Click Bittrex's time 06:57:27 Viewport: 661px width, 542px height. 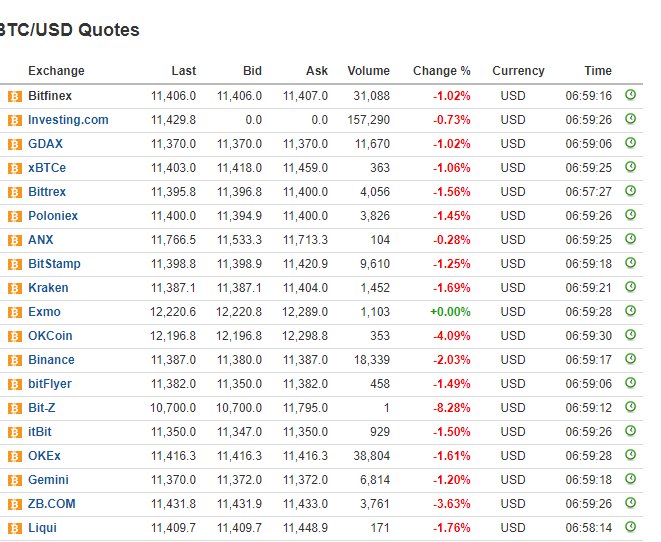point(588,192)
